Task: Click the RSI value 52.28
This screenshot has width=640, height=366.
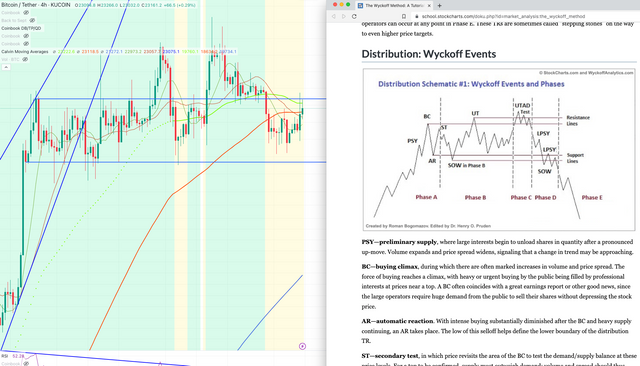Action: (x=18, y=356)
